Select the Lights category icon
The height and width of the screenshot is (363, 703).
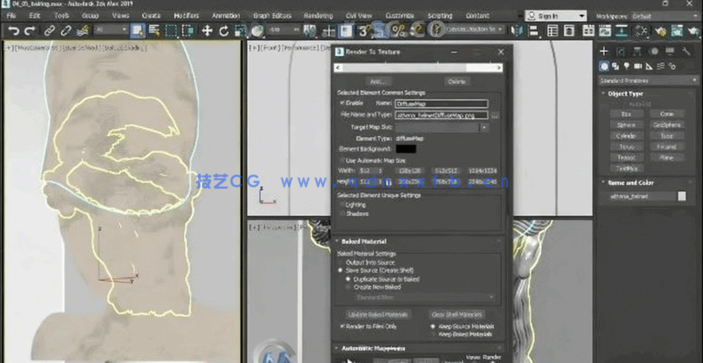626,66
